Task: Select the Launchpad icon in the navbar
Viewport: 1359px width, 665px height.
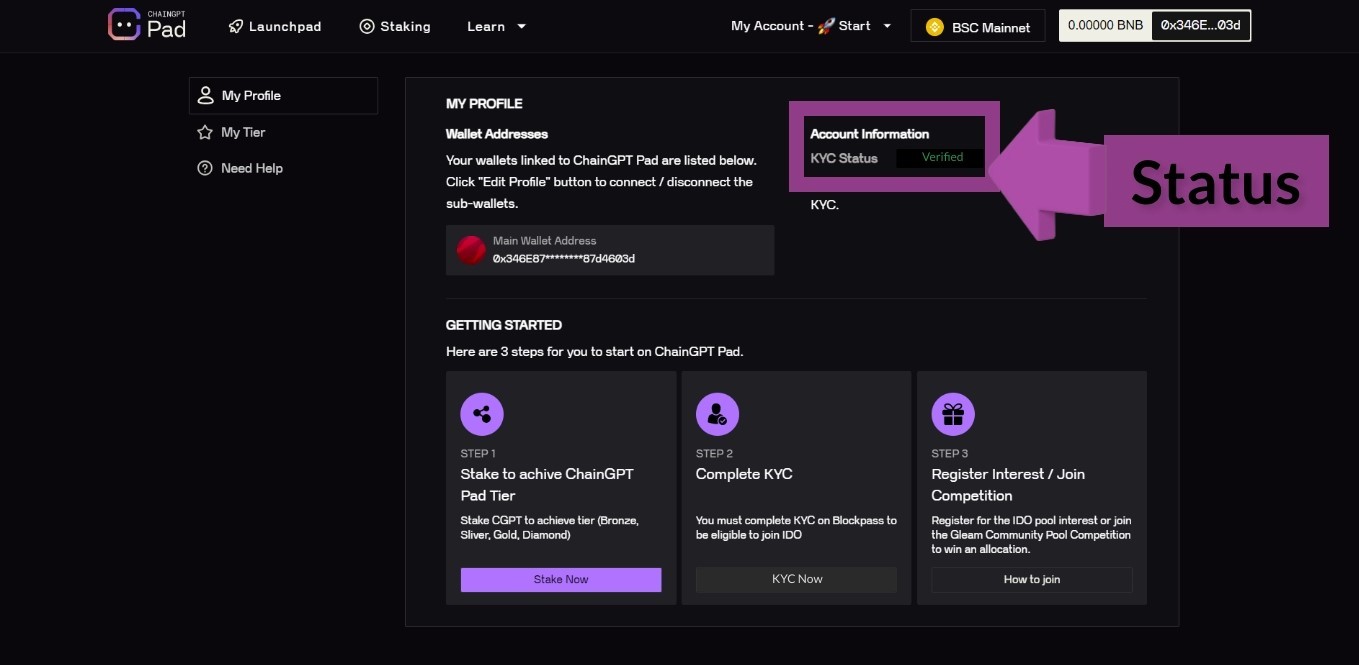Action: pos(234,26)
